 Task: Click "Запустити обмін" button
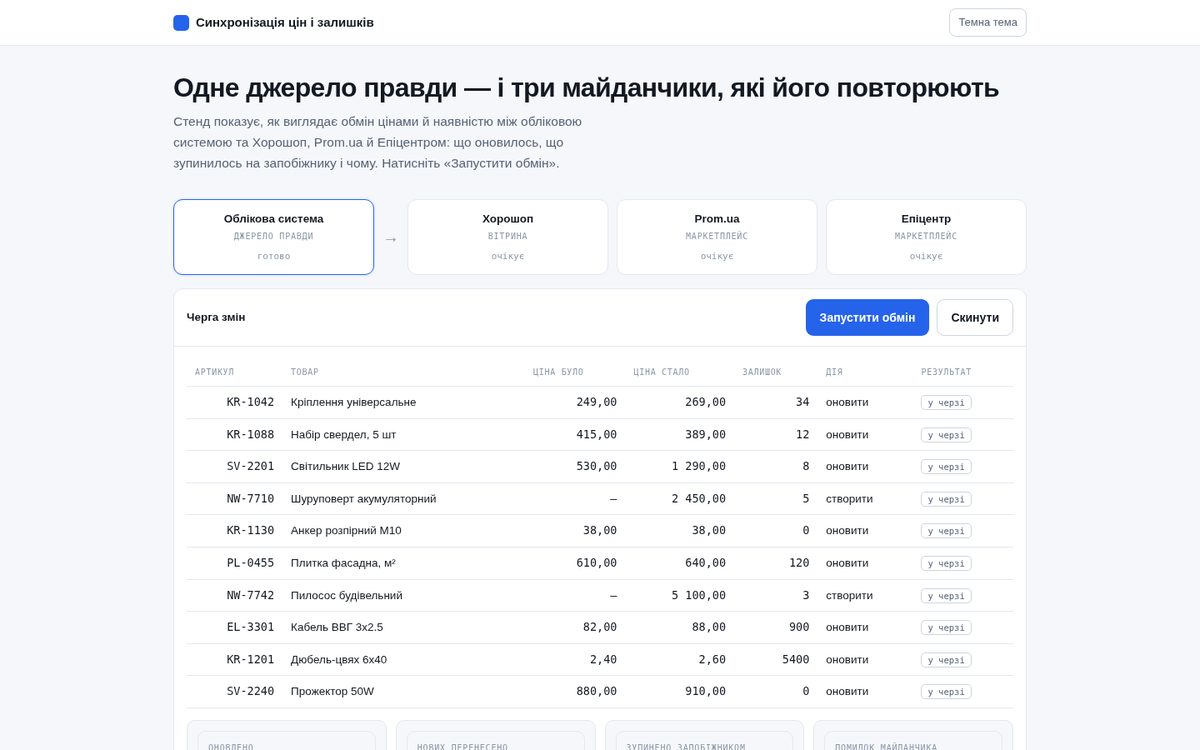click(x=867, y=317)
